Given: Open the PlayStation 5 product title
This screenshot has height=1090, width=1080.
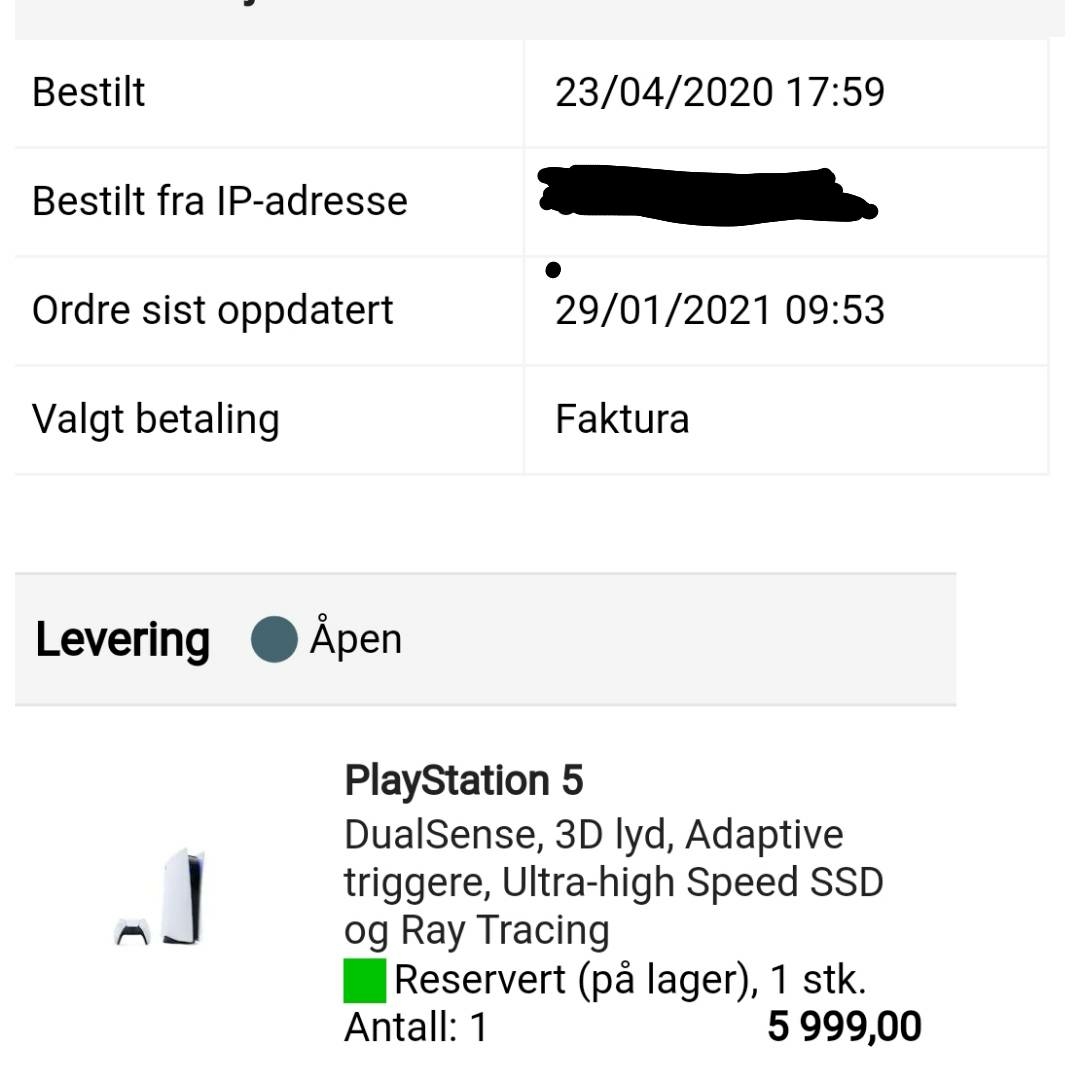Looking at the screenshot, I should point(464,780).
